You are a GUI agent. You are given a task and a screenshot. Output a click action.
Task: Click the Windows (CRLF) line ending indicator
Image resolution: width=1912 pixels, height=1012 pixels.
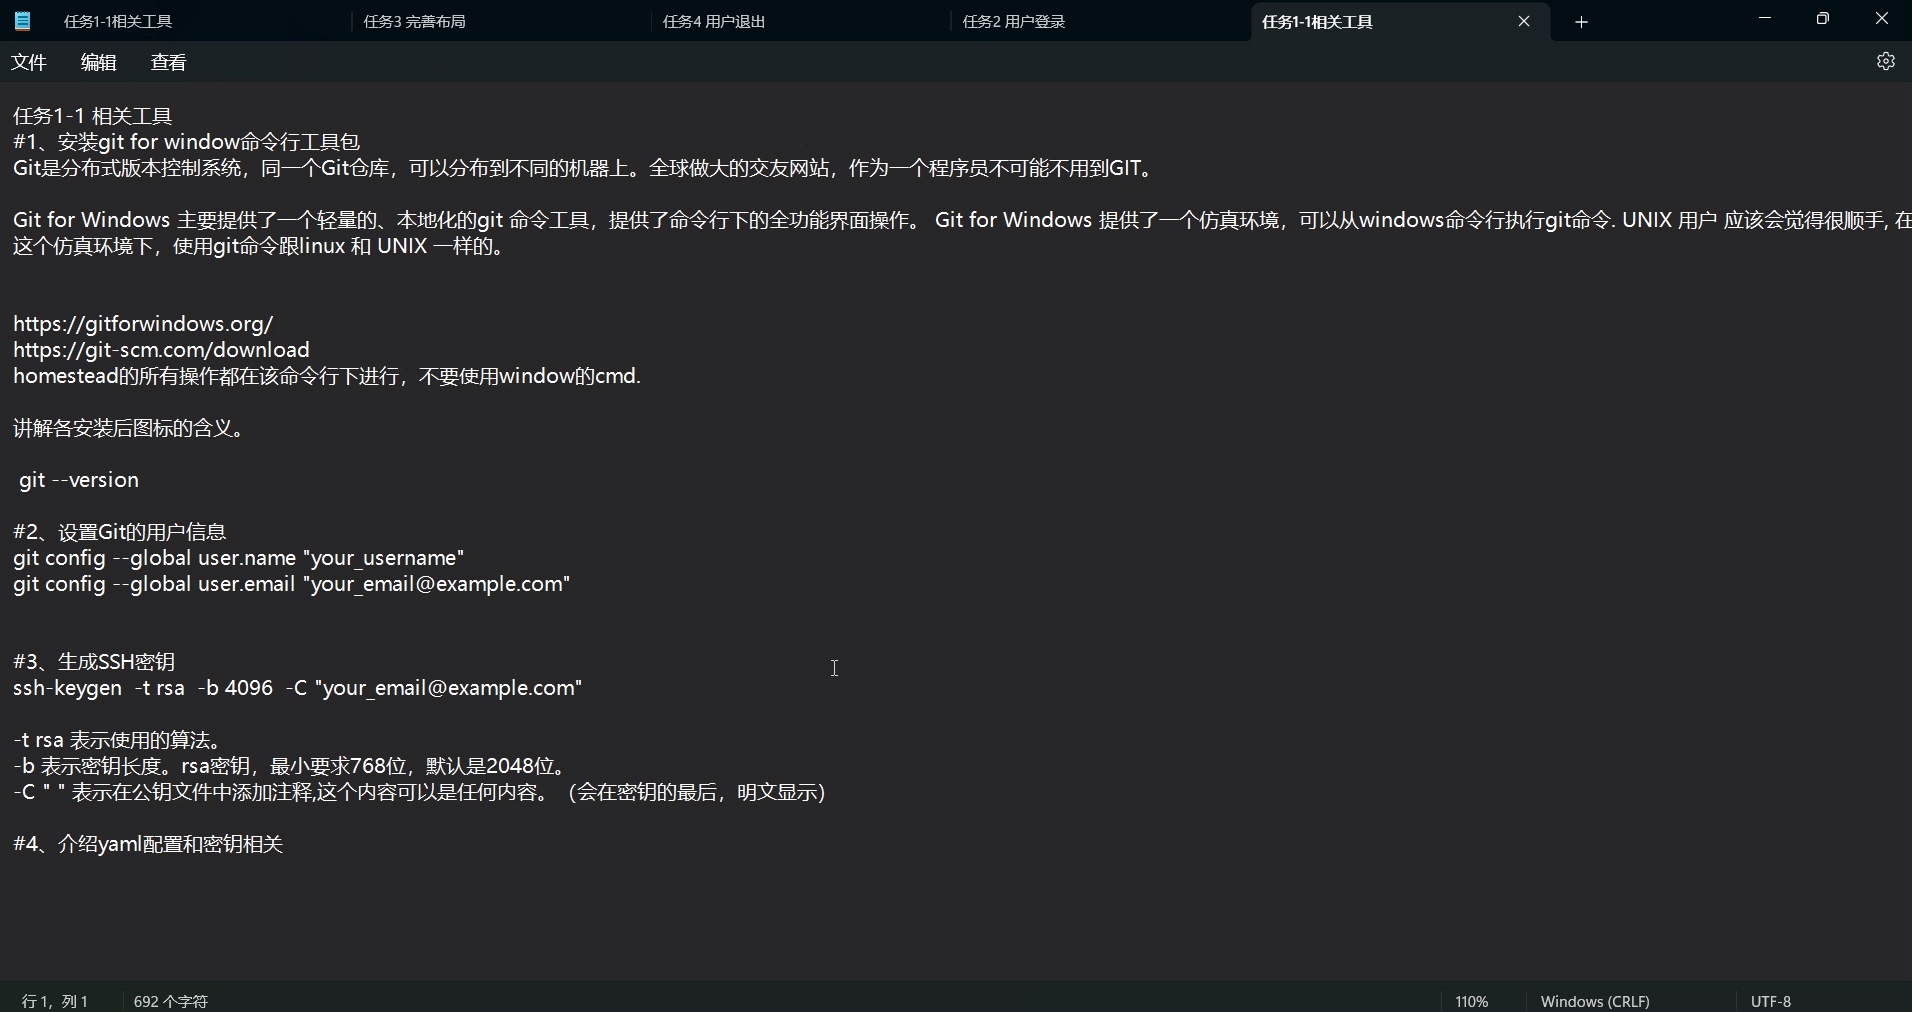1594,1000
